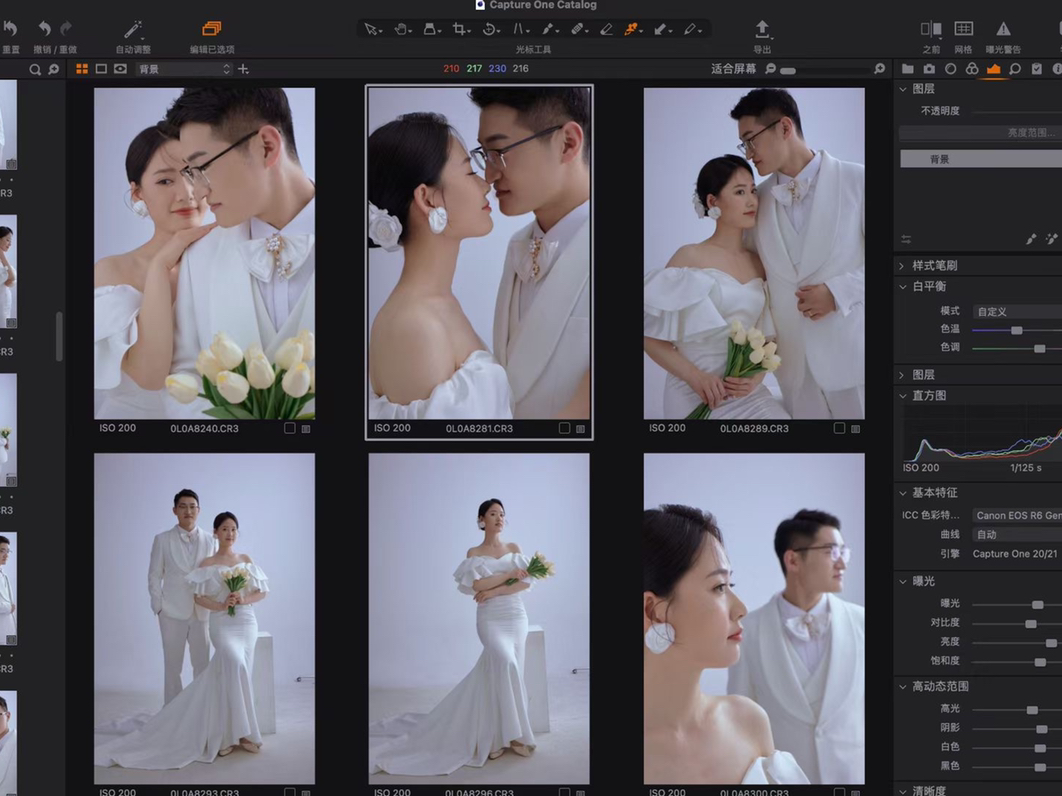This screenshot has height=796, width=1062.
Task: Toggle proof eye viewer mode
Action: coord(121,69)
